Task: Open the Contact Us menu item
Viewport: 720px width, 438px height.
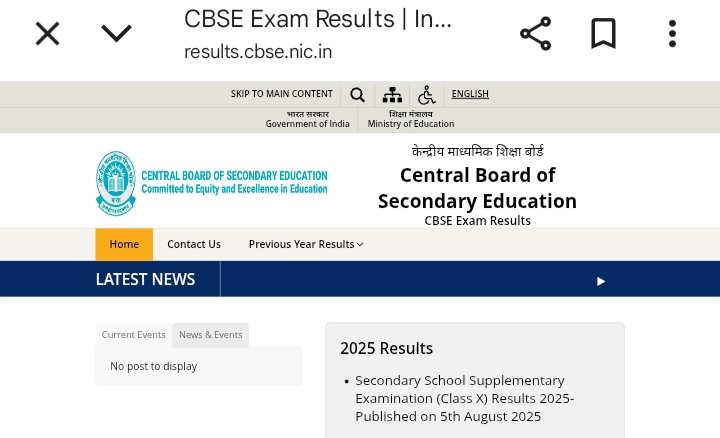Action: pos(194,244)
